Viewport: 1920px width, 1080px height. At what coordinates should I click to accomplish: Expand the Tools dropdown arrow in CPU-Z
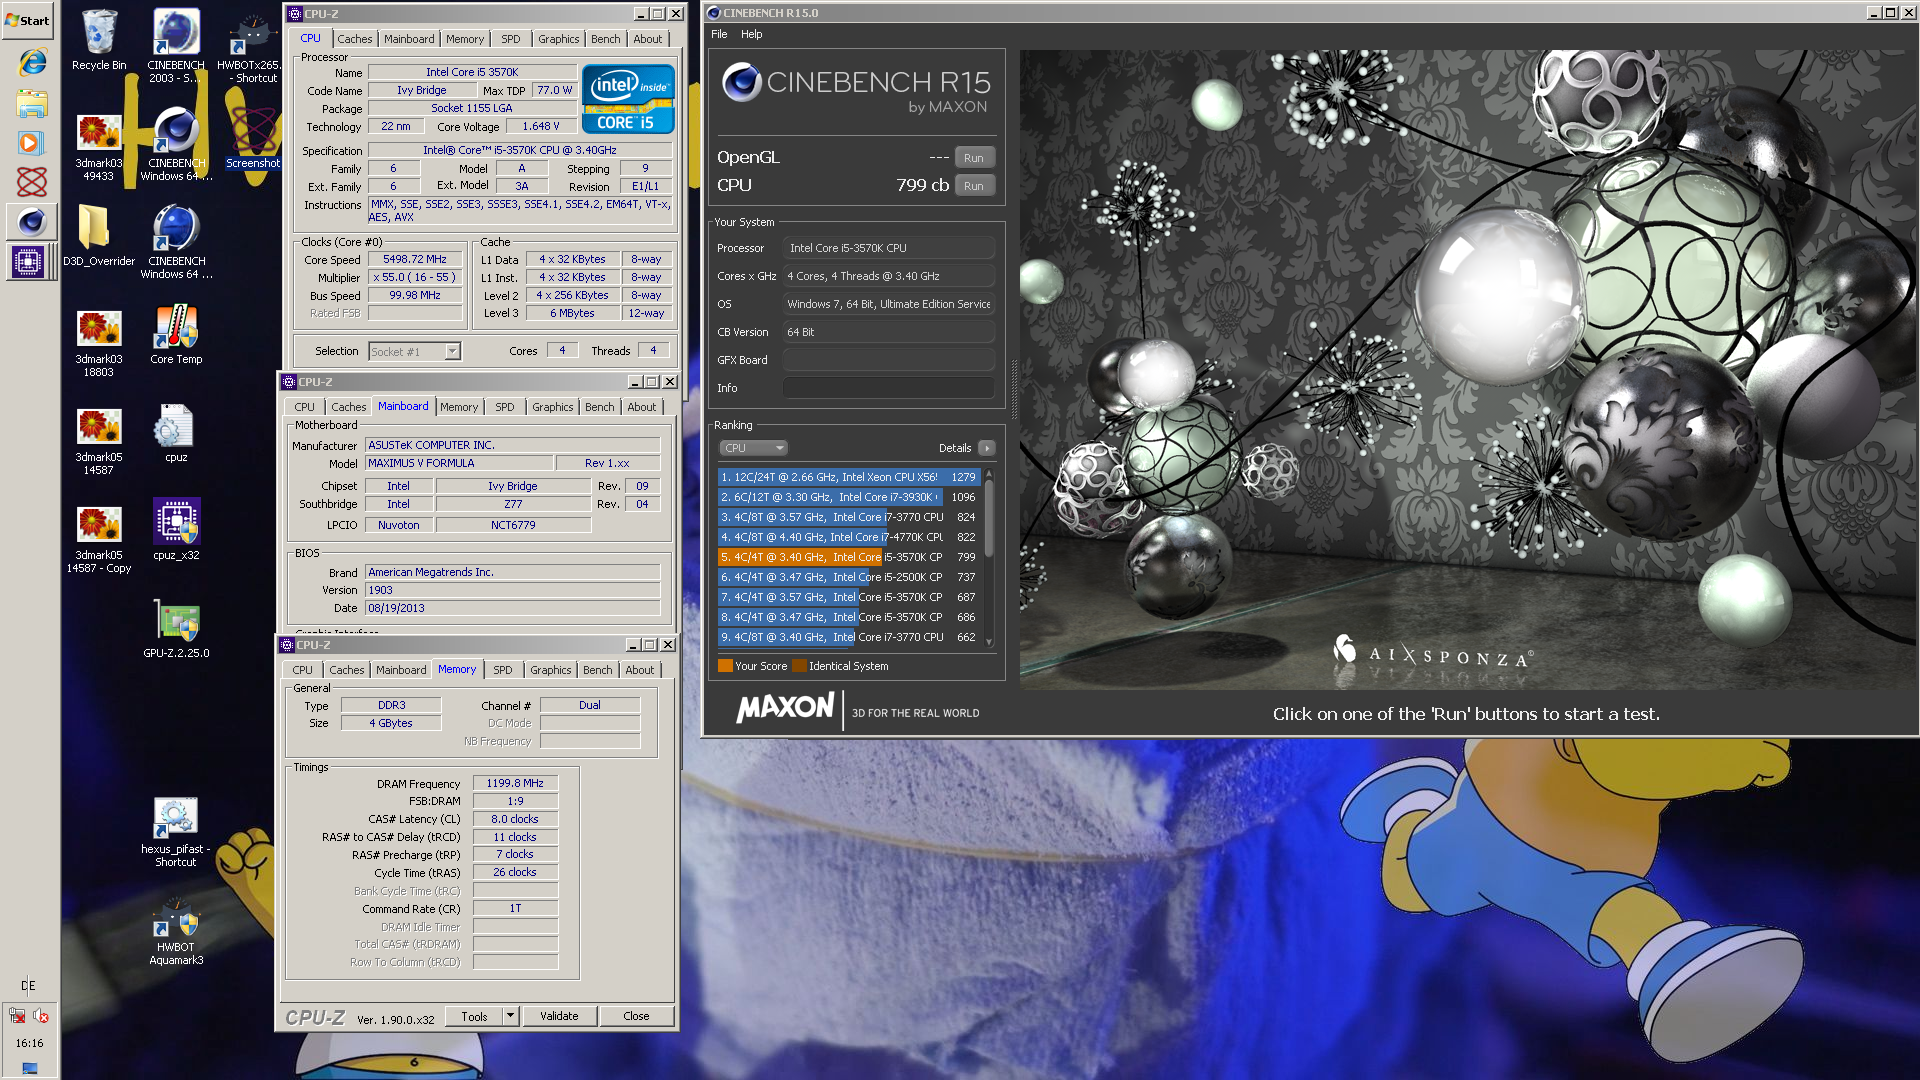click(510, 1016)
